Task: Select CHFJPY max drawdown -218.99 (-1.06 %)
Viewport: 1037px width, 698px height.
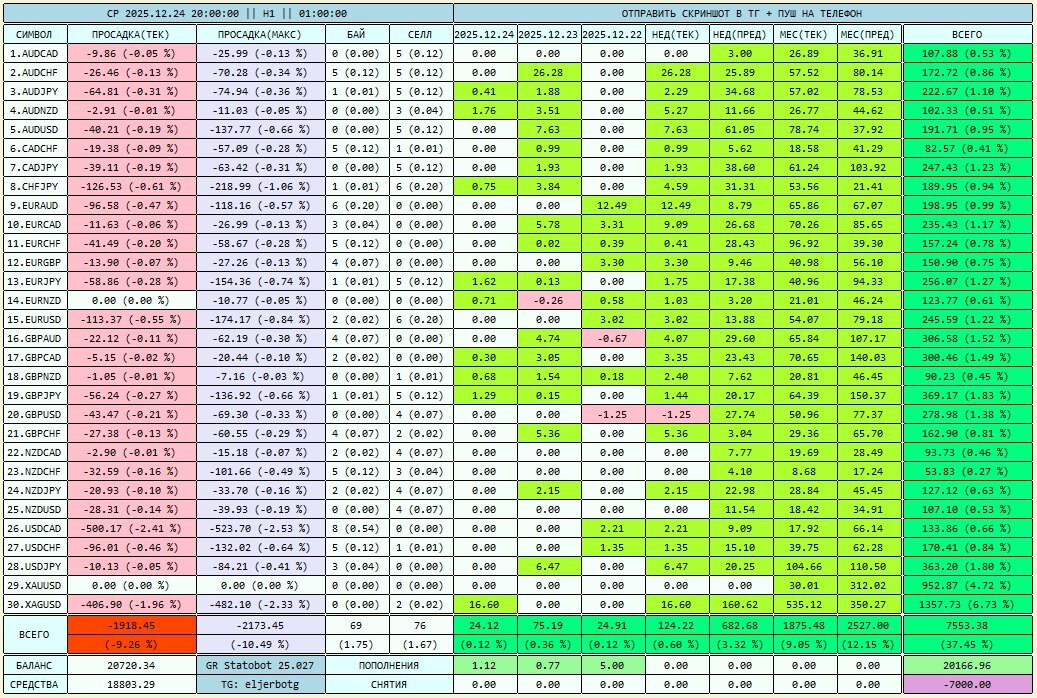Action: [x=260, y=187]
